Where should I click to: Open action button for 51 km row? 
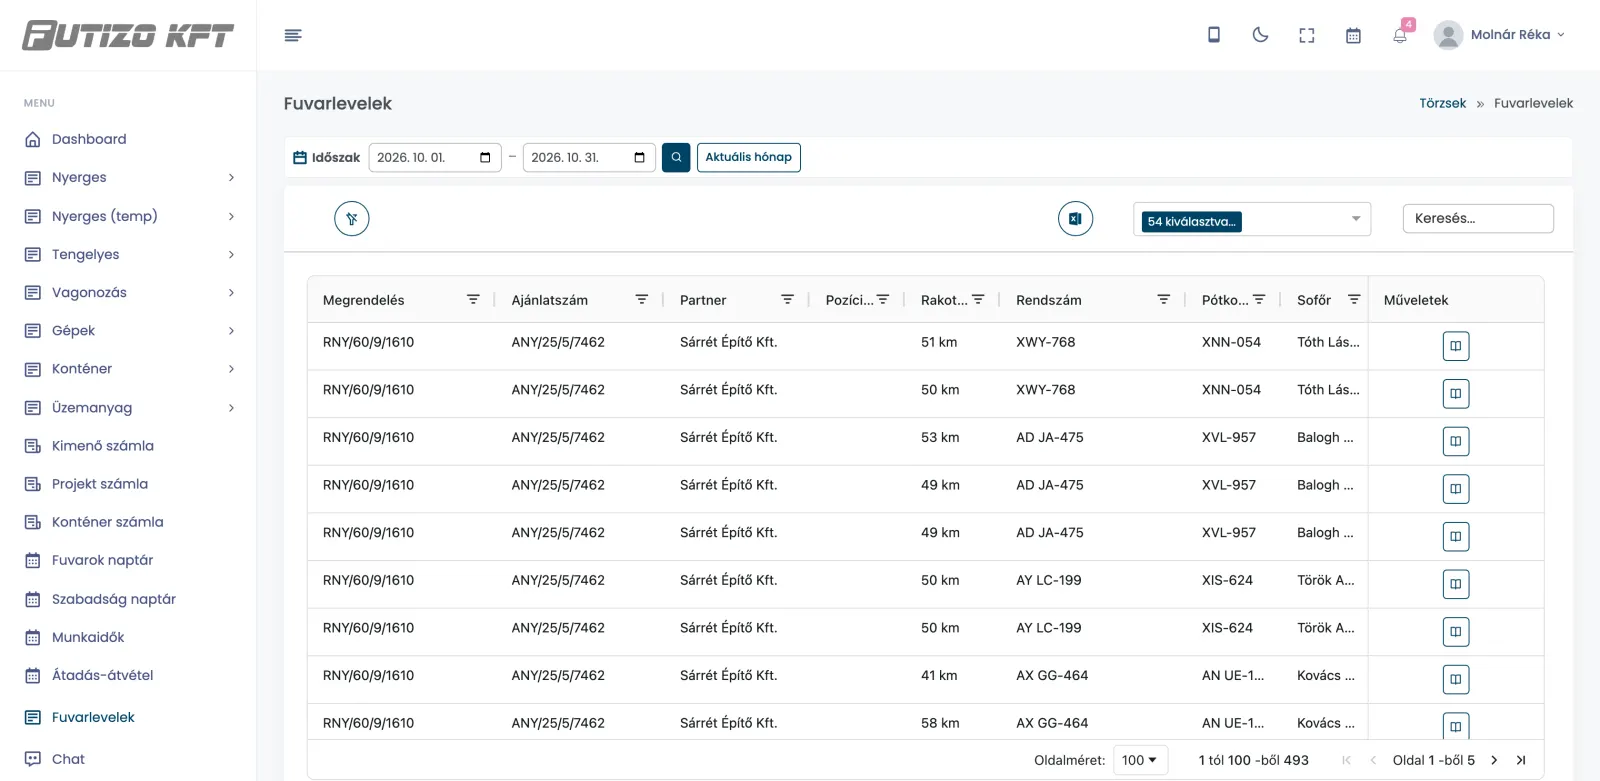(1456, 346)
